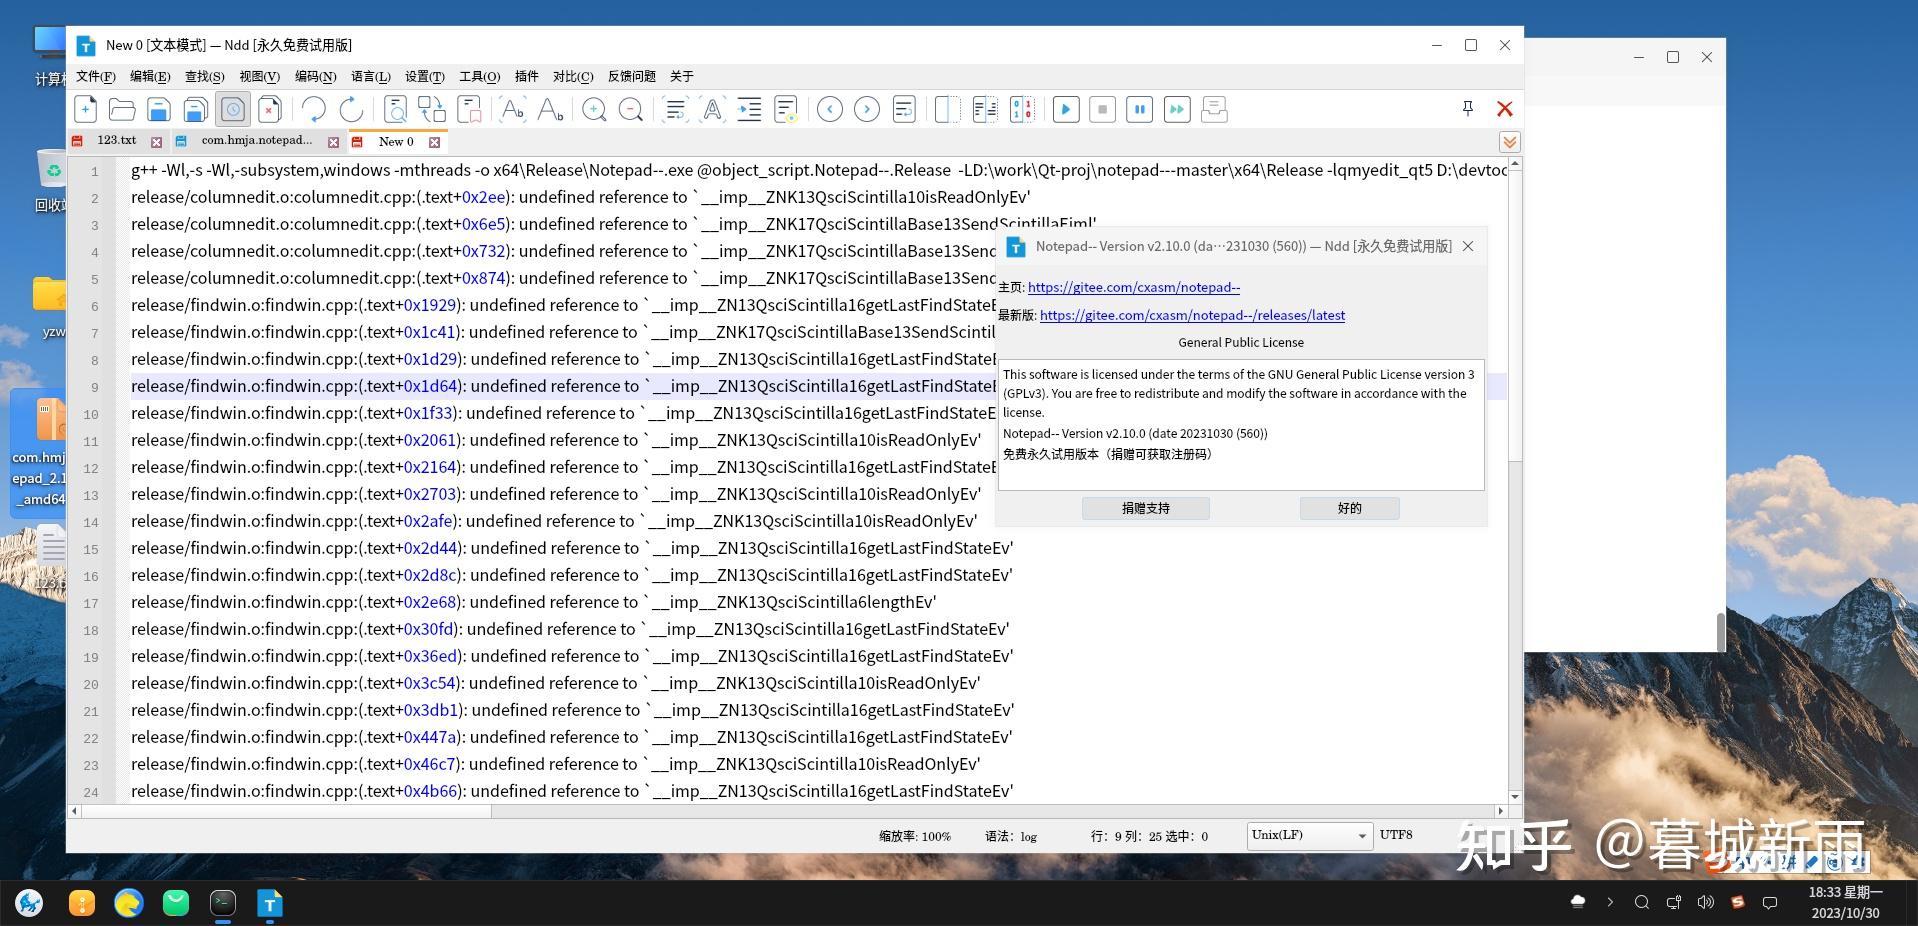The height and width of the screenshot is (926, 1918).
Task: Click the Notepad-- icon in taskbar
Action: pos(270,903)
